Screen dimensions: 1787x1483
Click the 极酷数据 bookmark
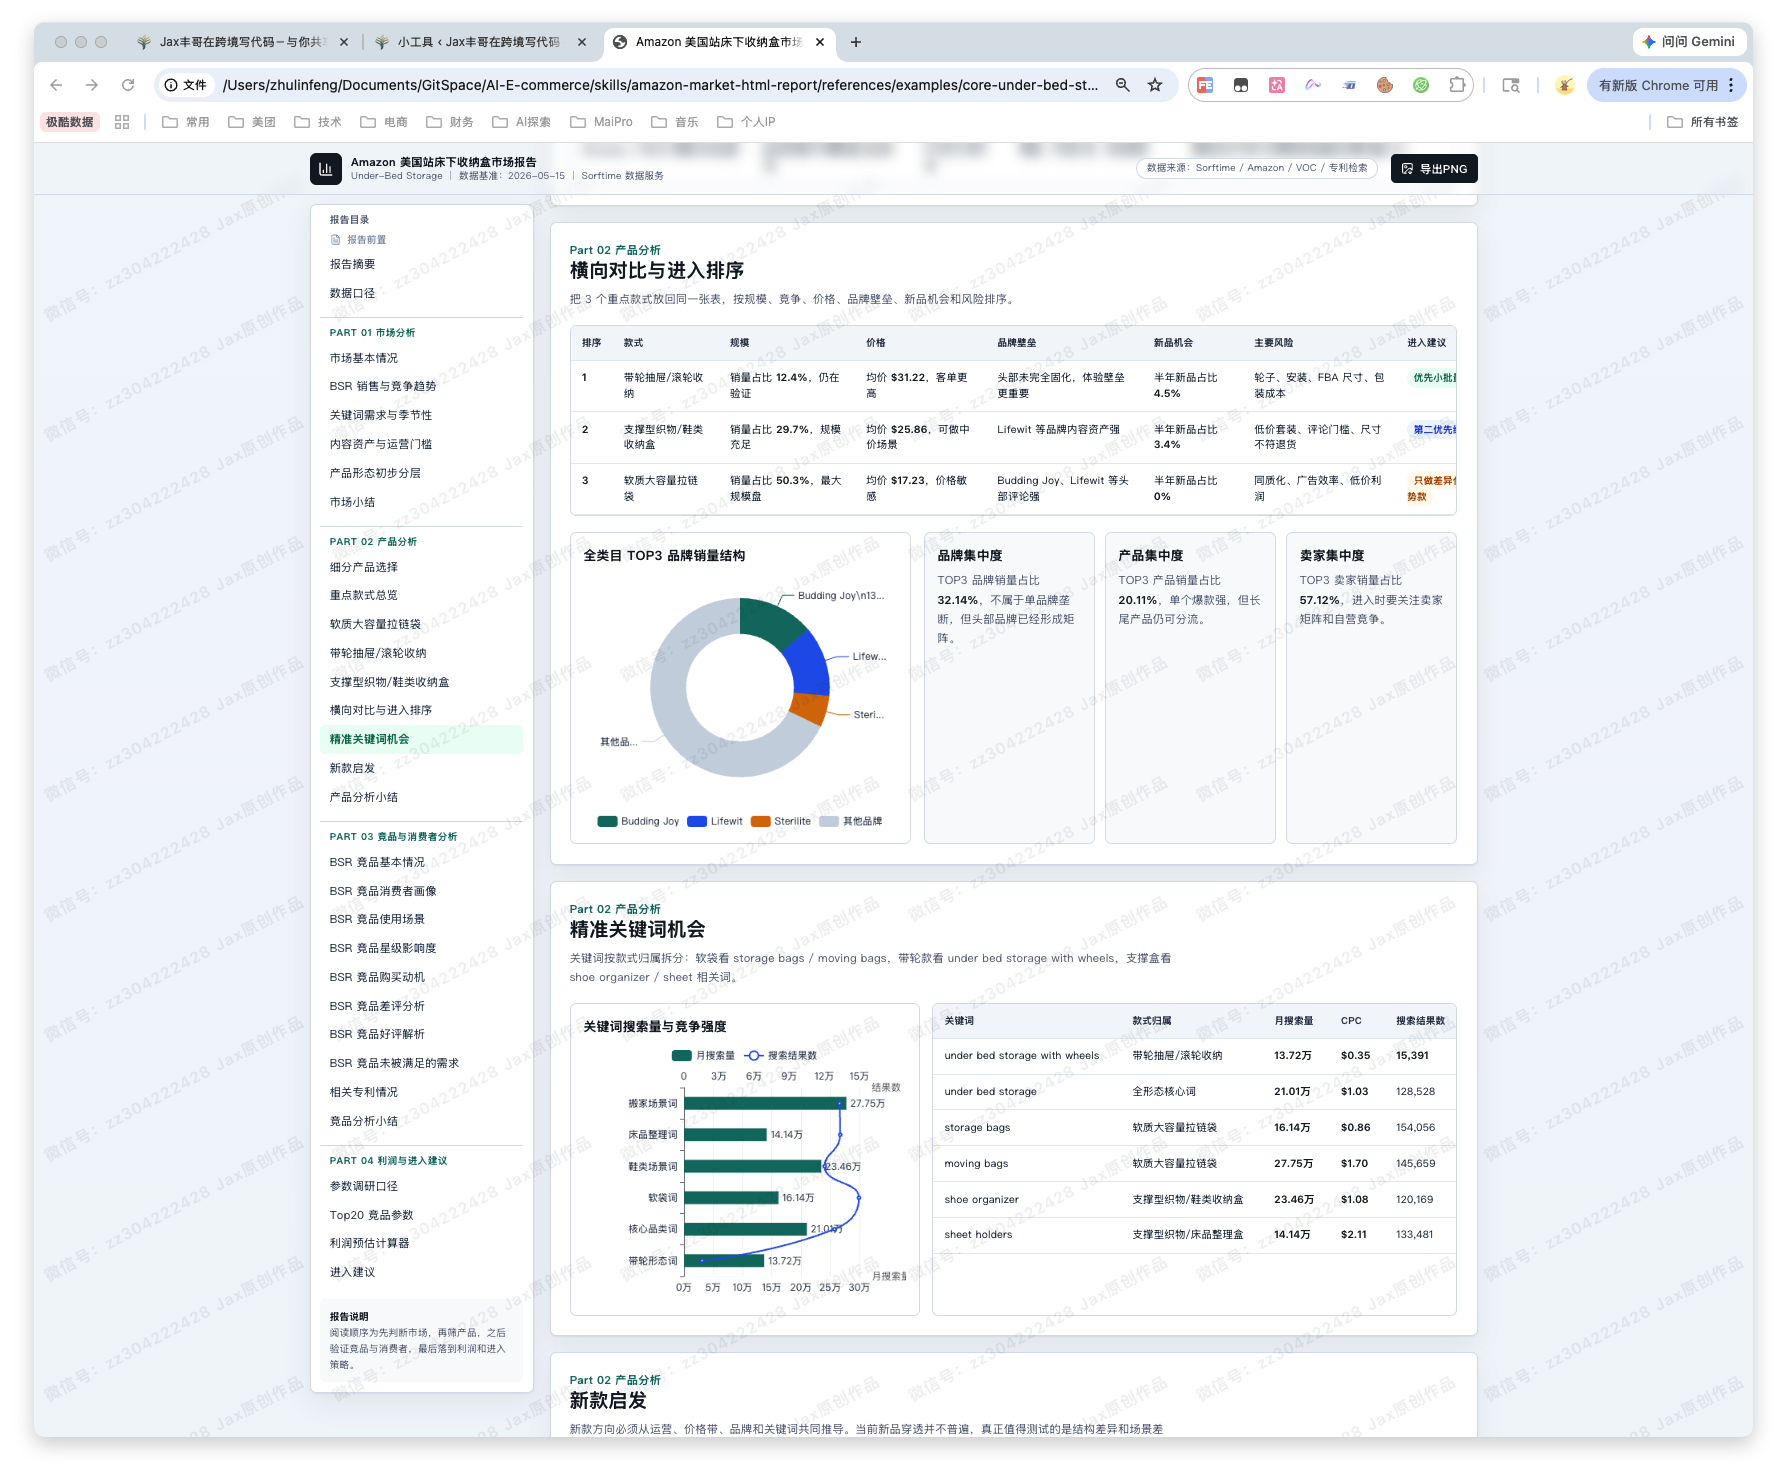[x=70, y=122]
